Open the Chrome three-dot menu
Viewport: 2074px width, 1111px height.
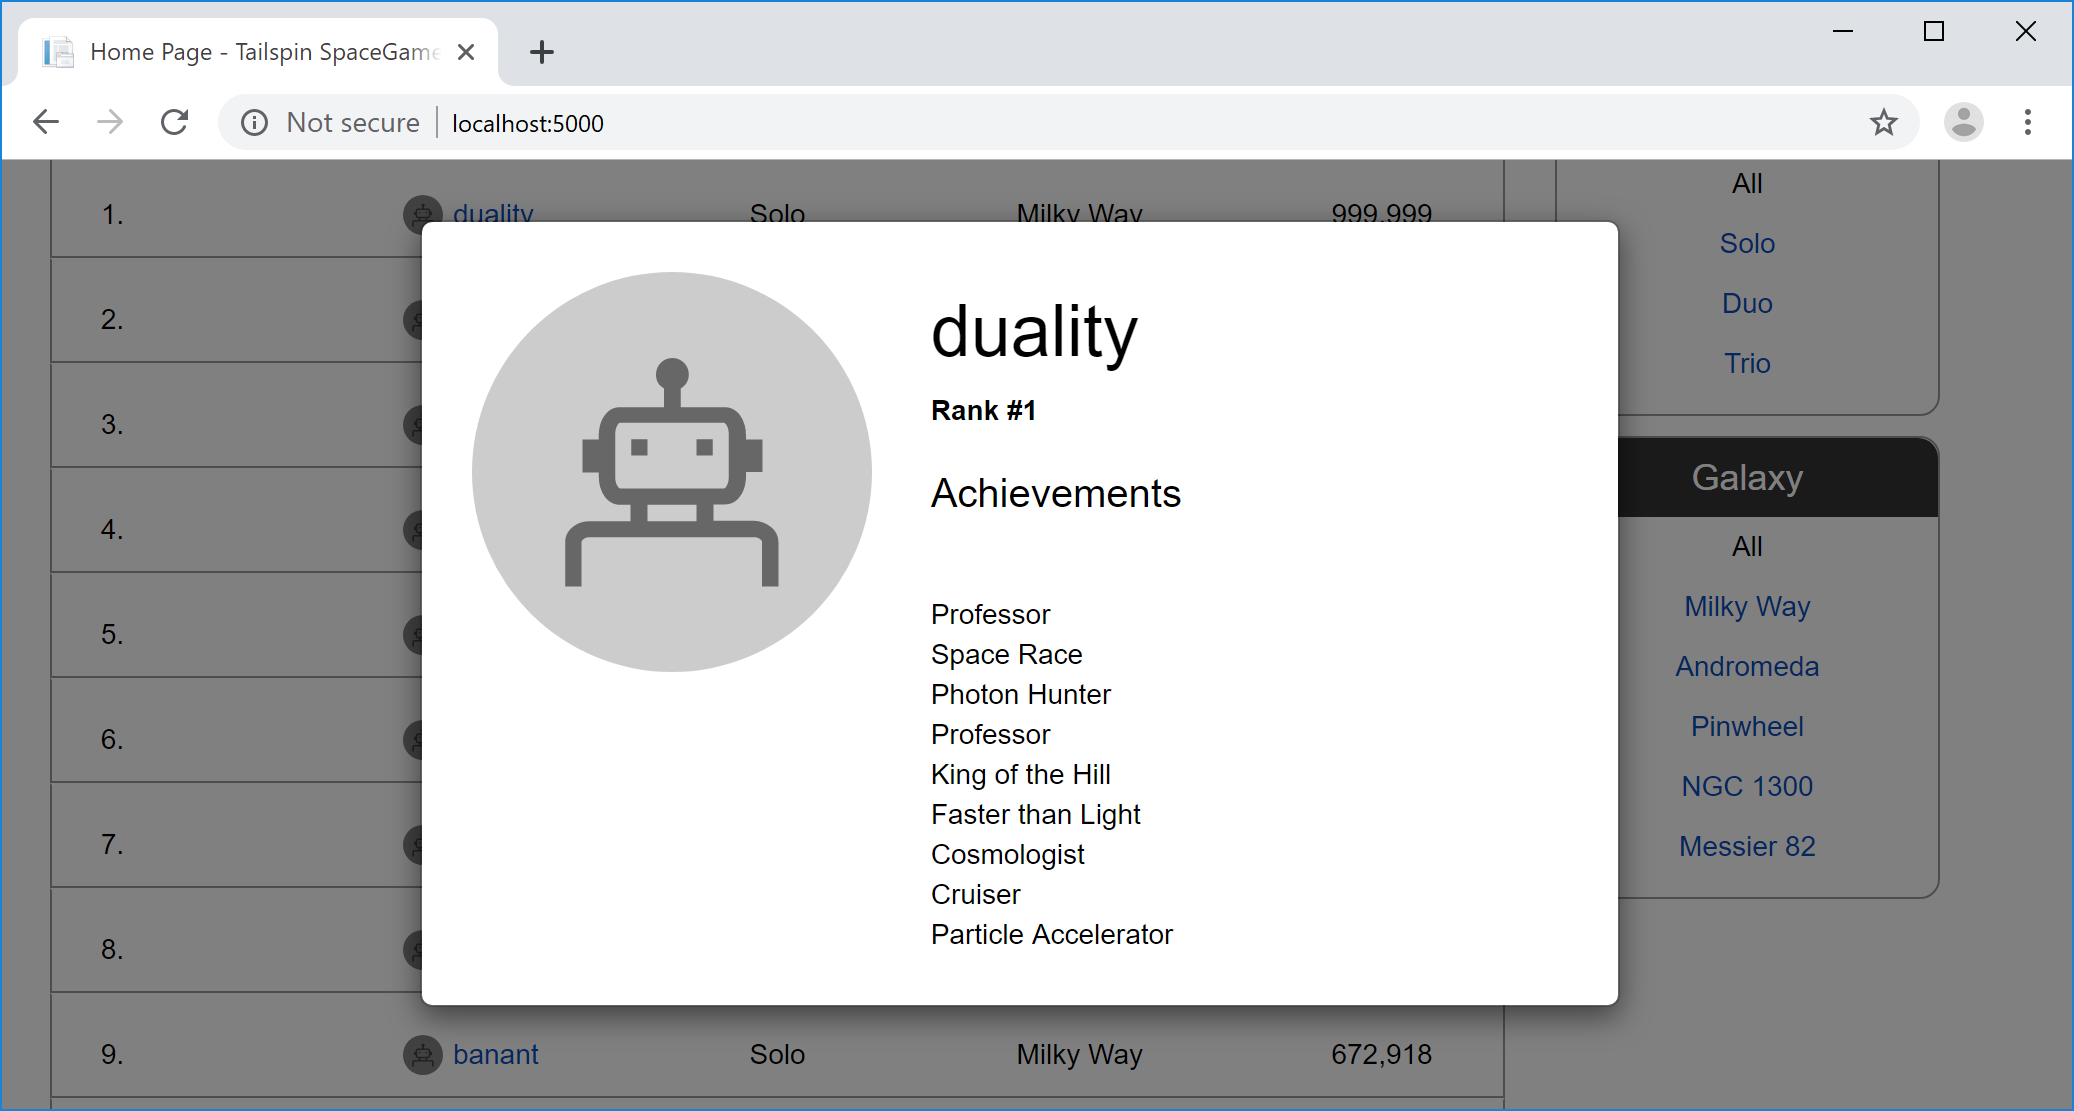2028,122
